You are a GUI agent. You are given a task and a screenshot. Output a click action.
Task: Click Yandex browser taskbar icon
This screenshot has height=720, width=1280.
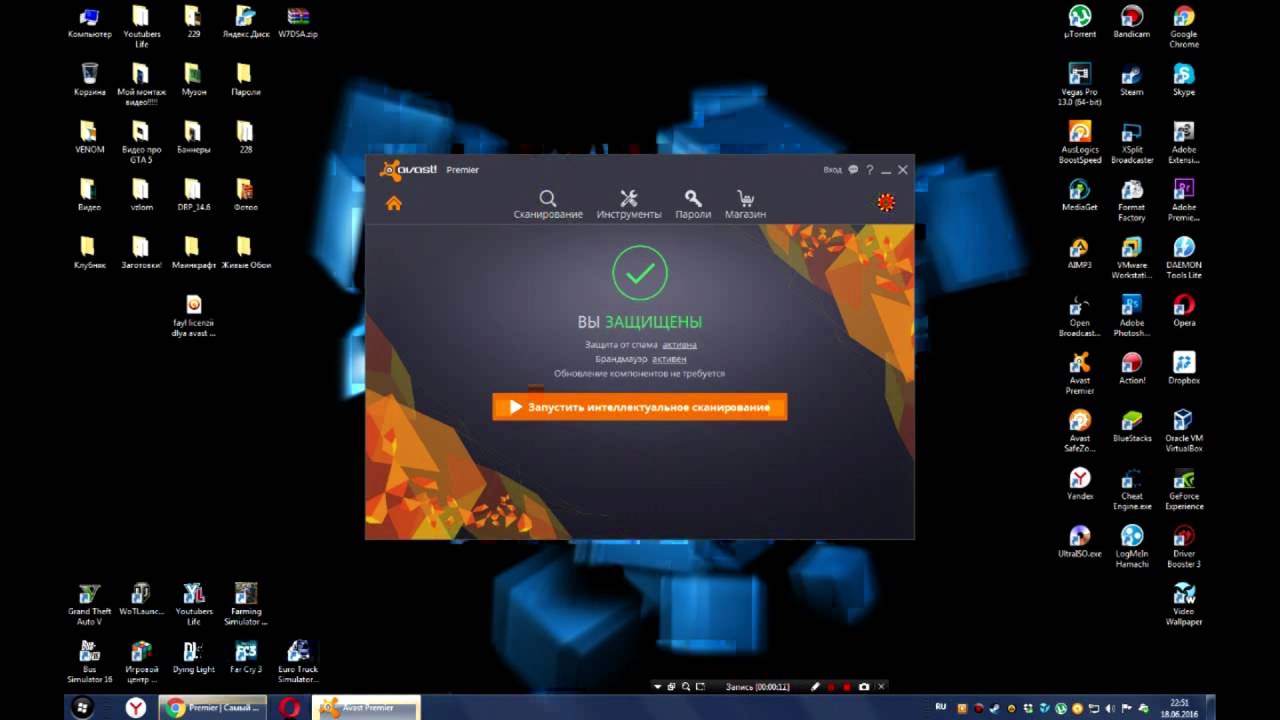[136, 707]
